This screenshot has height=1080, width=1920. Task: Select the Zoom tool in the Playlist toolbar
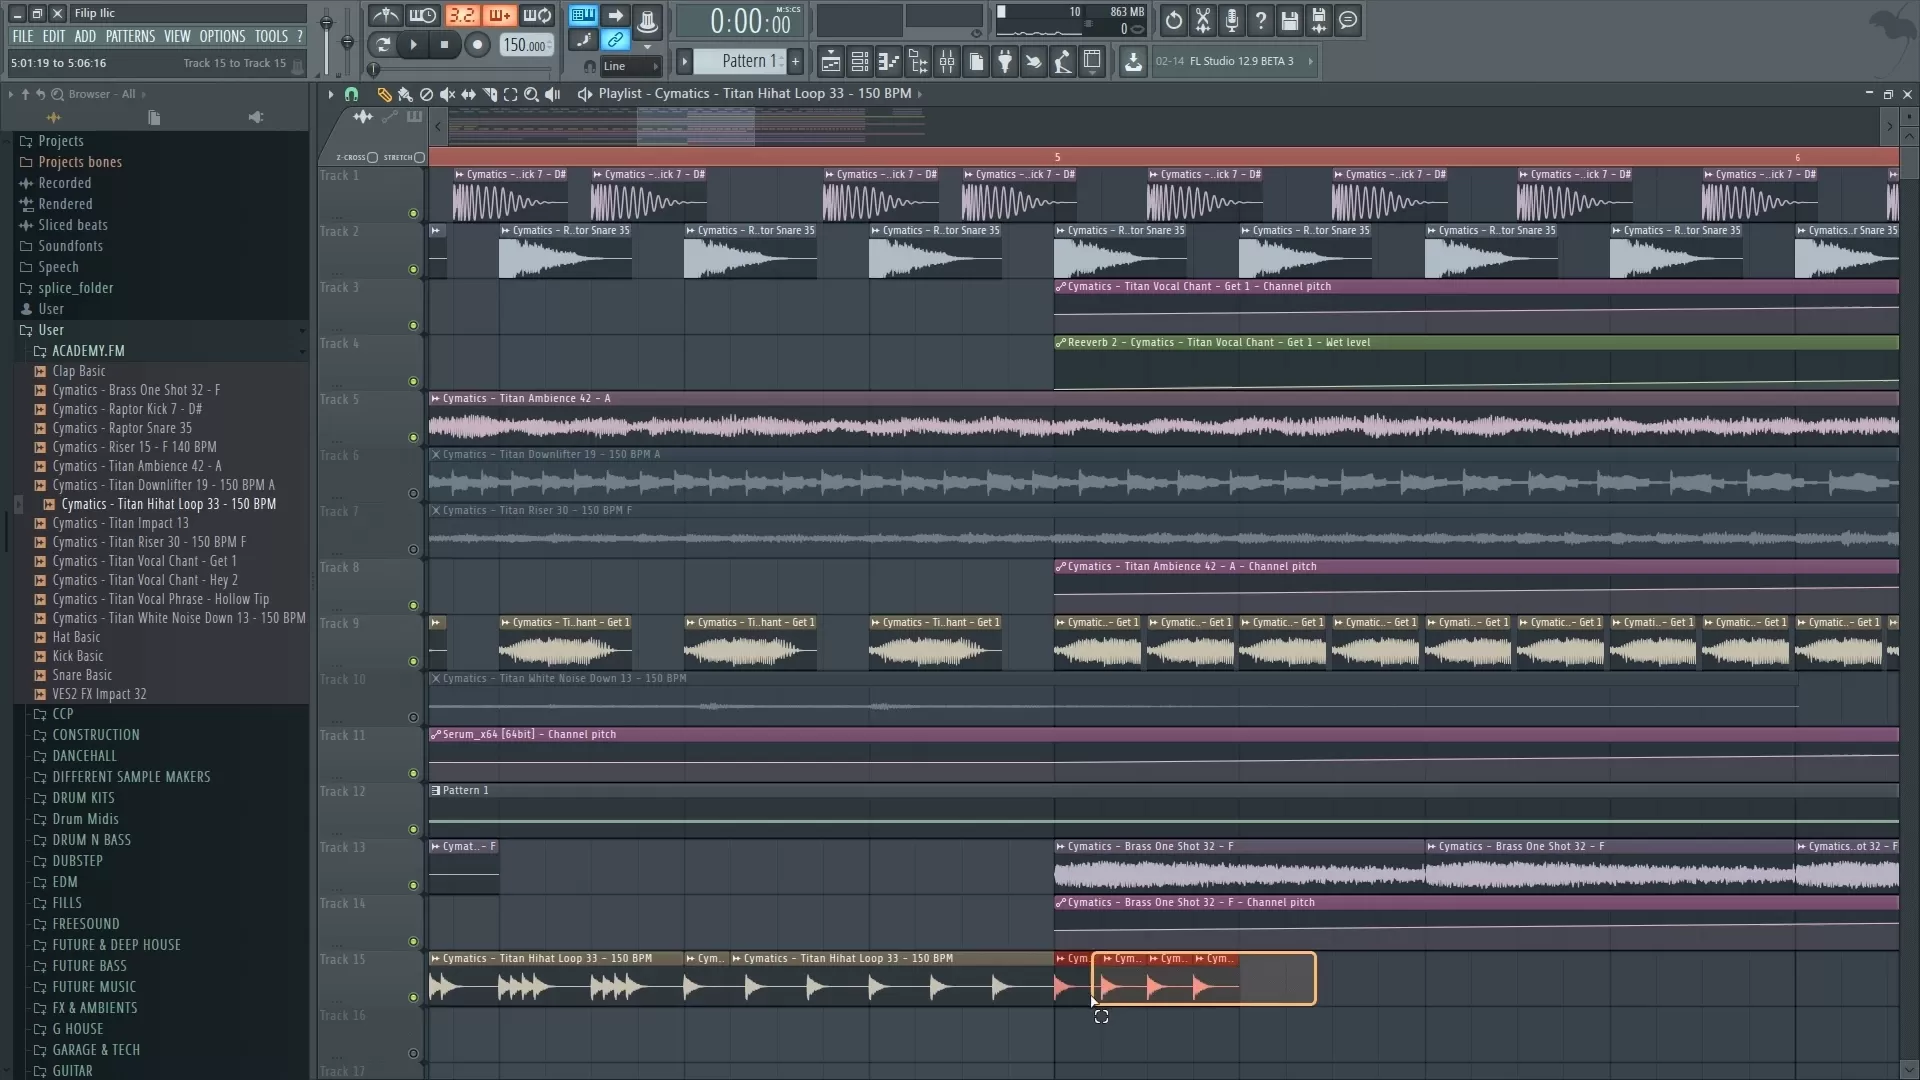coord(531,93)
